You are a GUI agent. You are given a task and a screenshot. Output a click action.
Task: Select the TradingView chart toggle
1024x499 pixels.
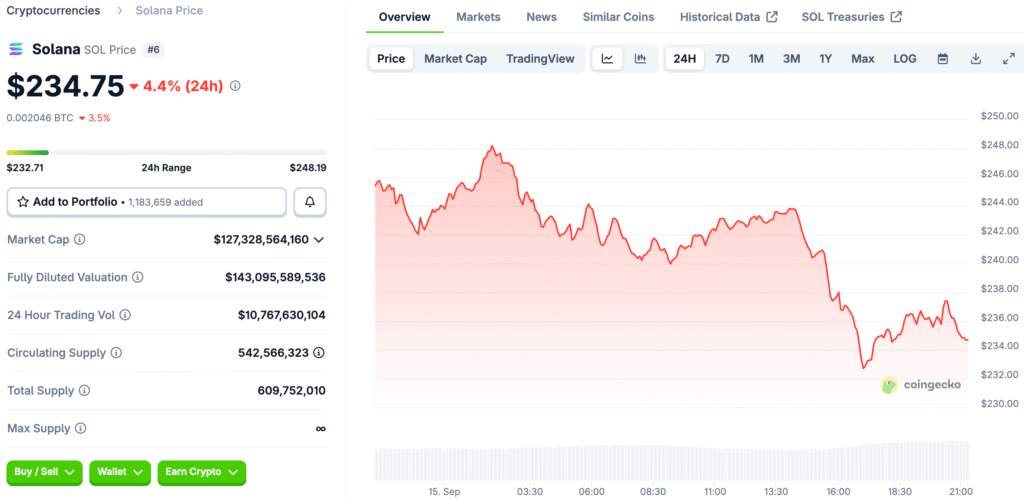tap(540, 59)
